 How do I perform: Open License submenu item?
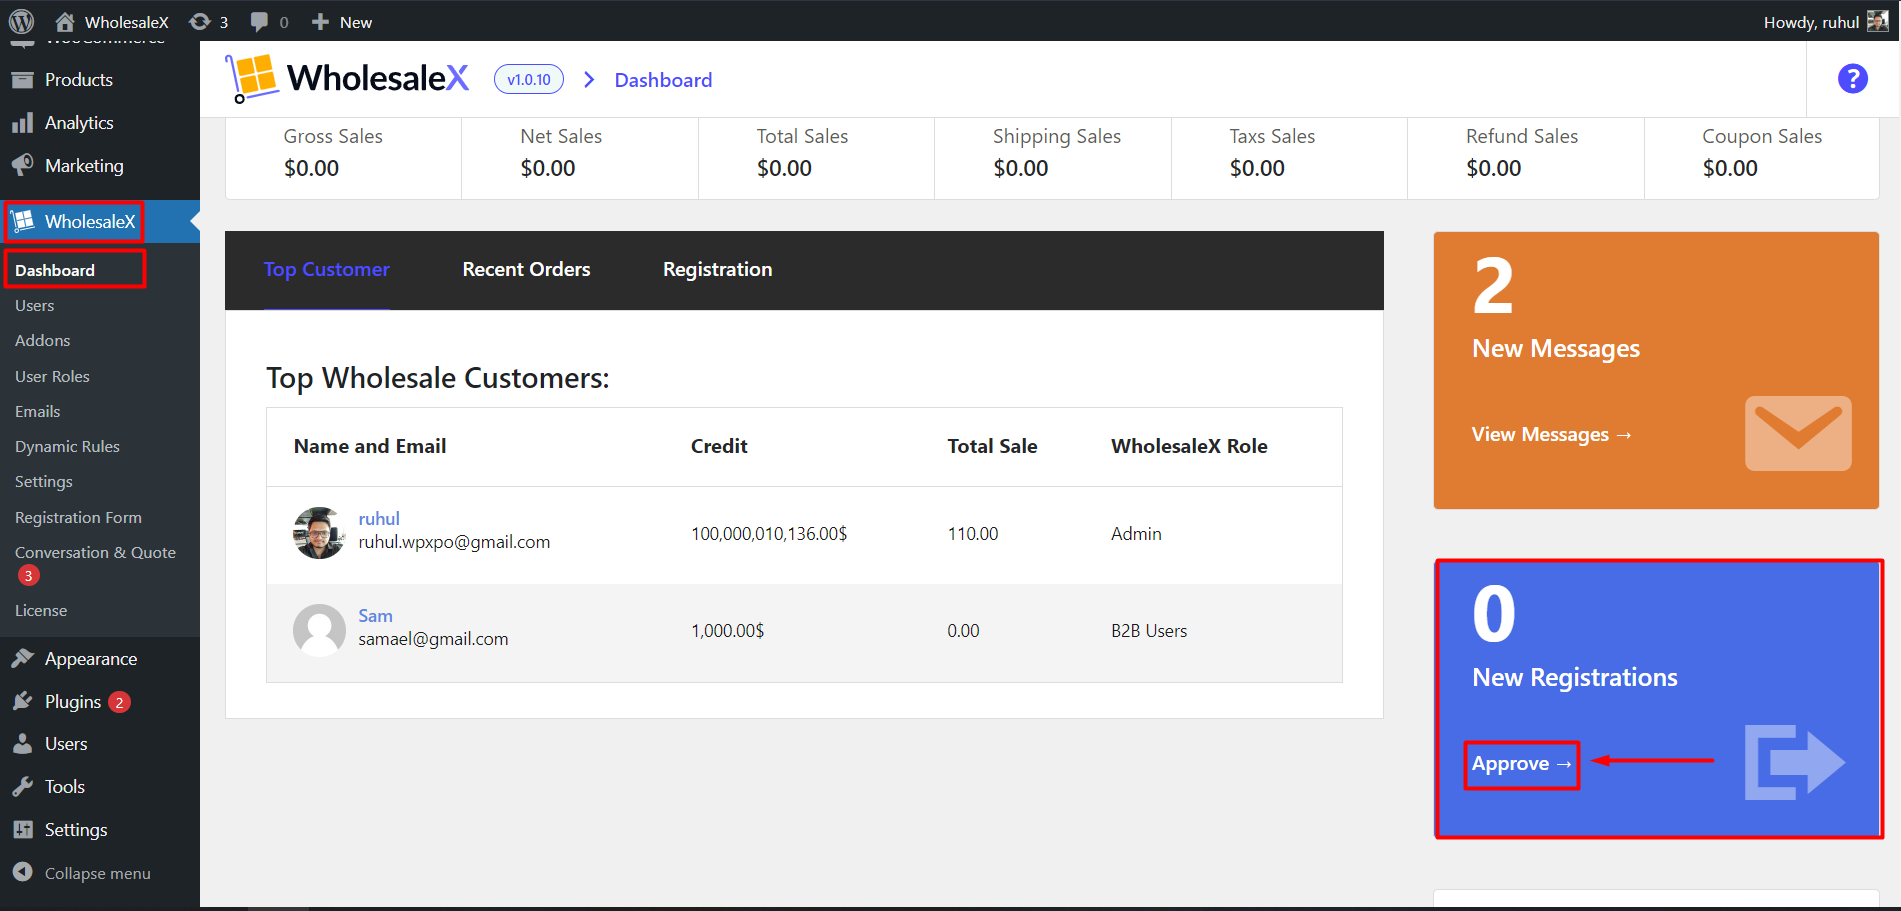[41, 610]
